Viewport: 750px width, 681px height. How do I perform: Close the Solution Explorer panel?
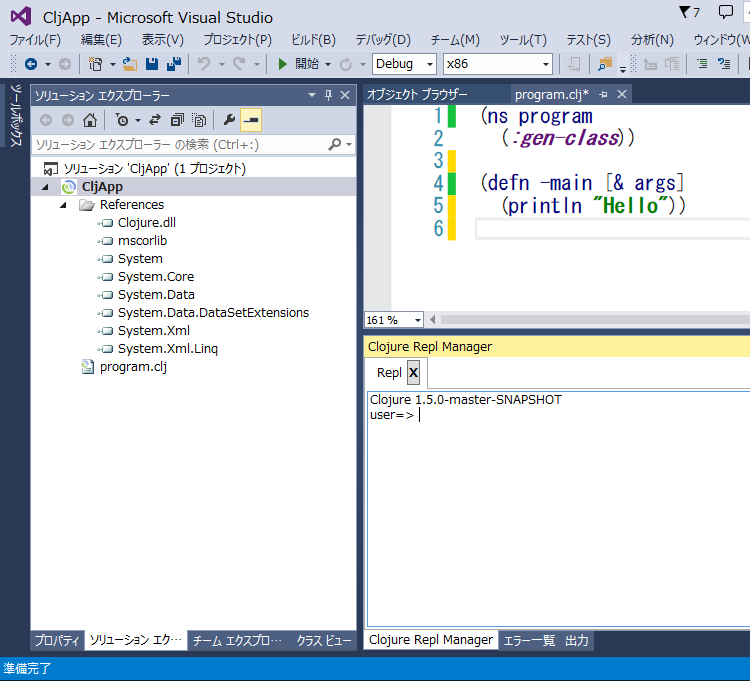345,95
